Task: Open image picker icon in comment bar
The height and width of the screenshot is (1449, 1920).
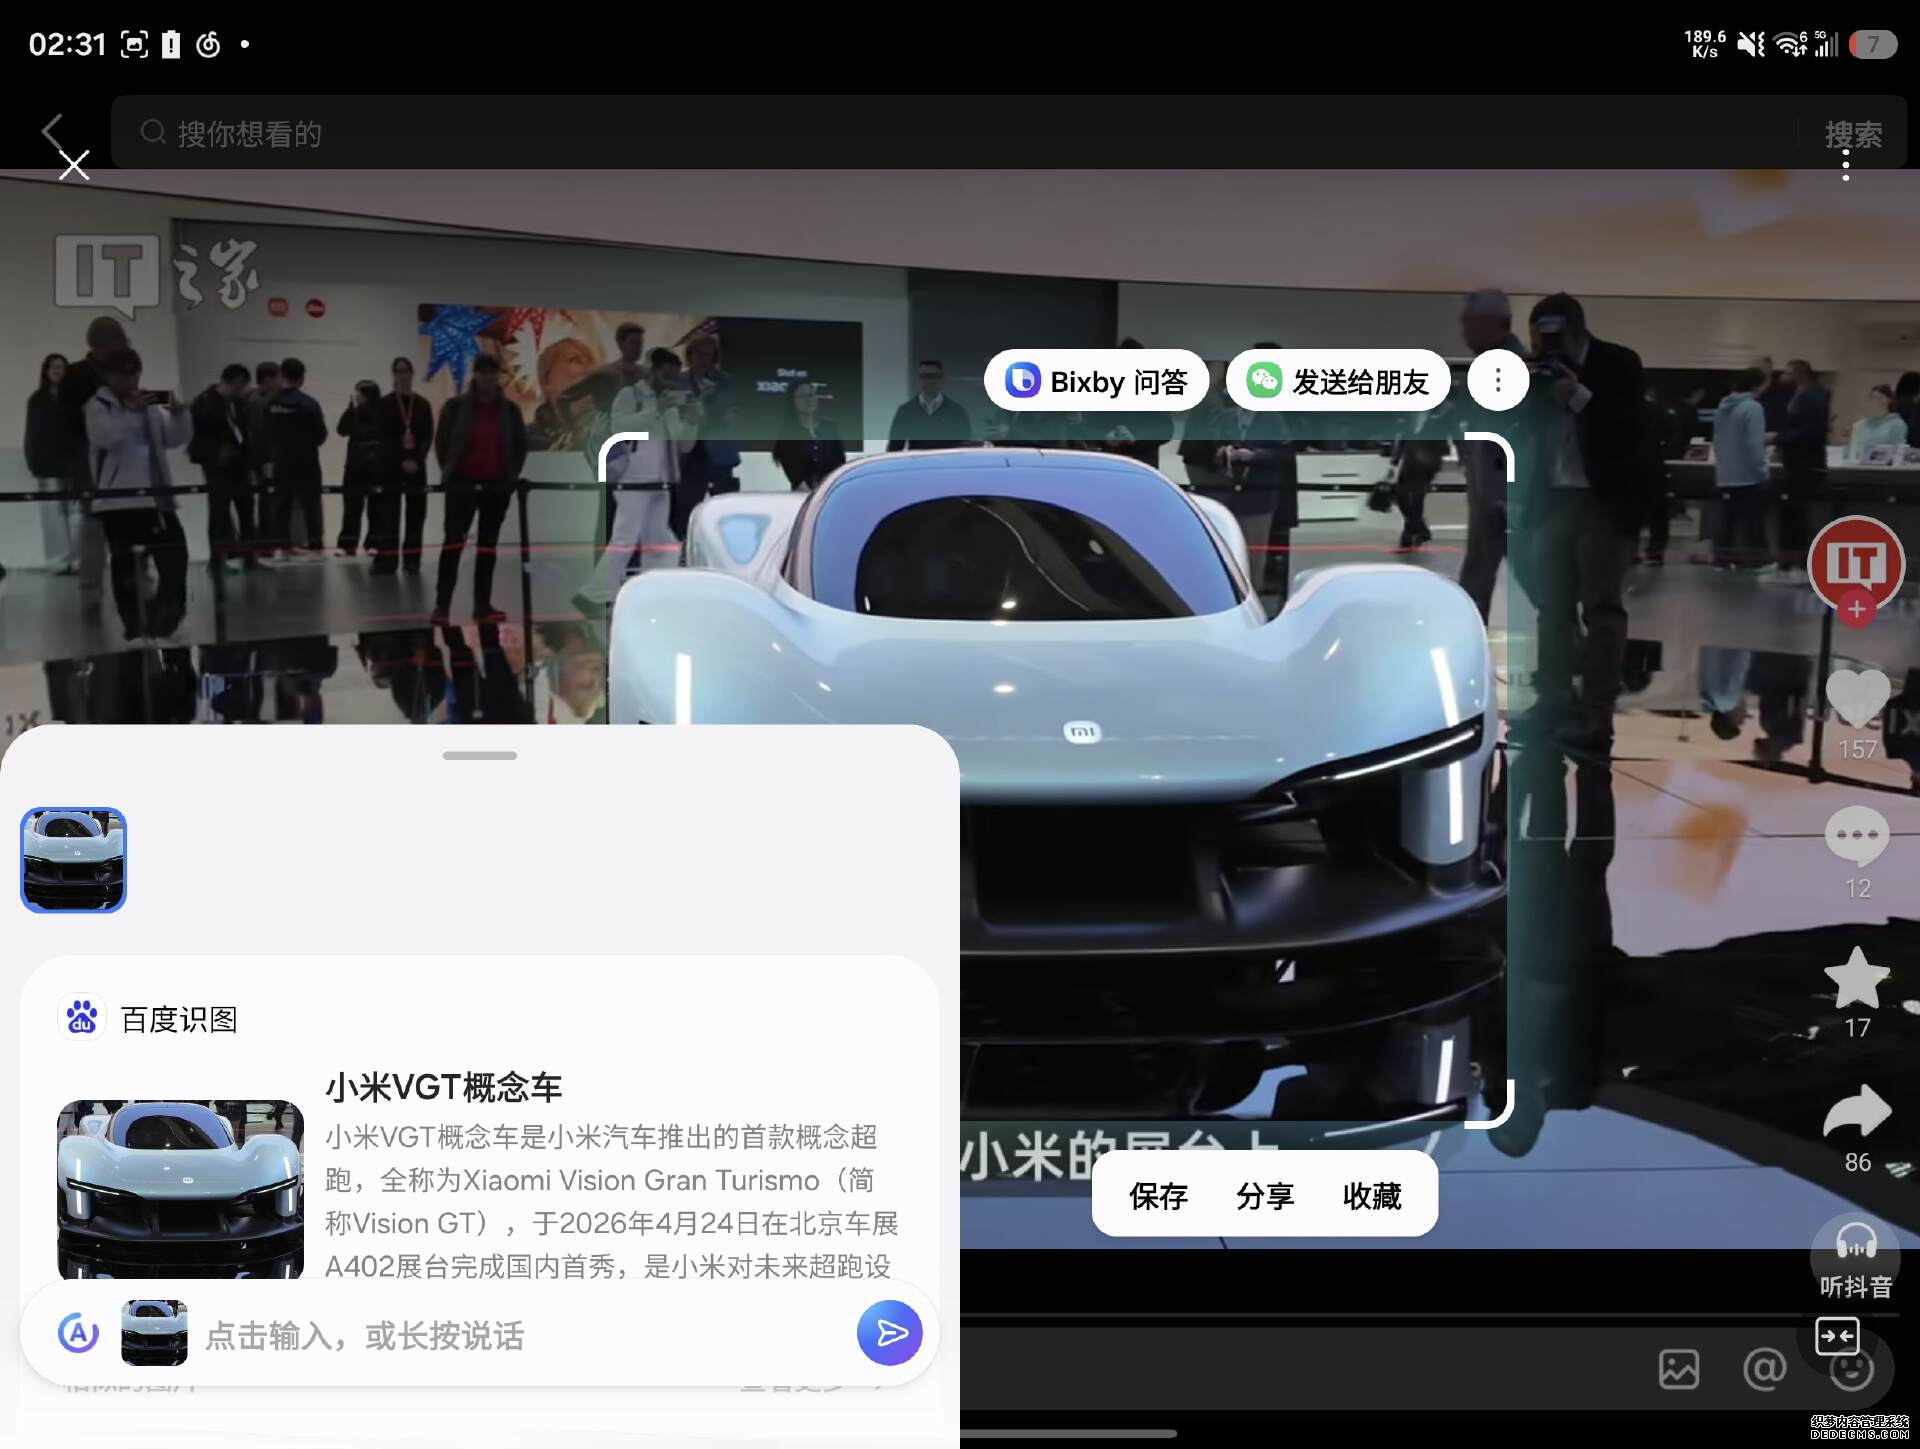Action: pos(1679,1369)
